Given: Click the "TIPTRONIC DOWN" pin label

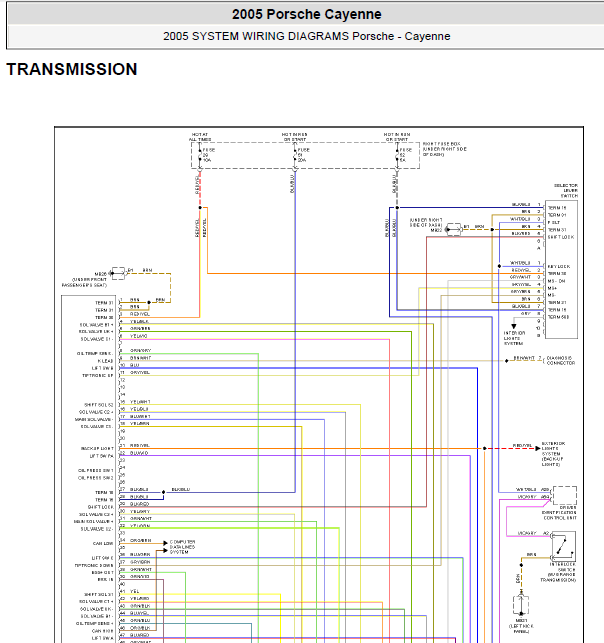Looking at the screenshot, I should (94, 565).
